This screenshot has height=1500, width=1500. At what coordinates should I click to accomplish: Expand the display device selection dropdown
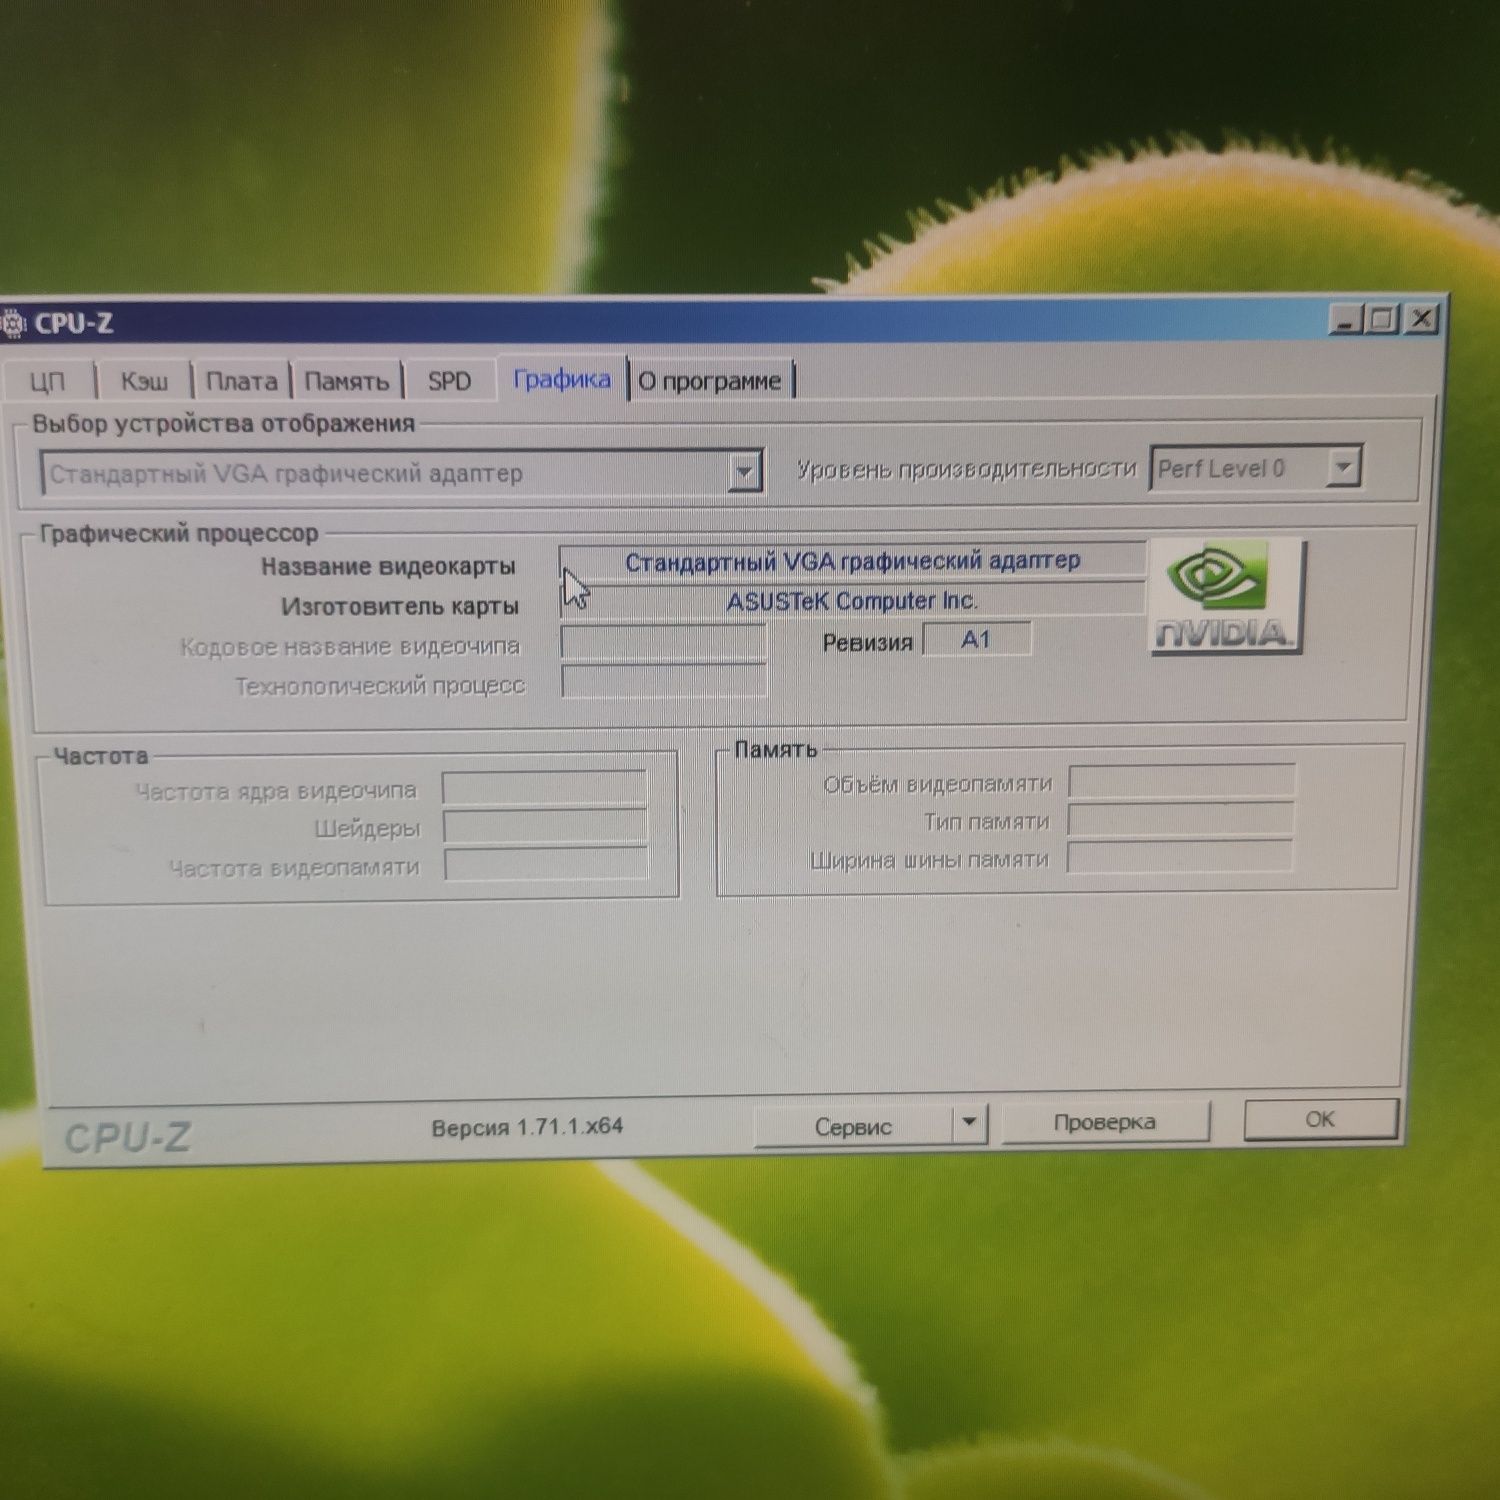pyautogui.click(x=743, y=472)
